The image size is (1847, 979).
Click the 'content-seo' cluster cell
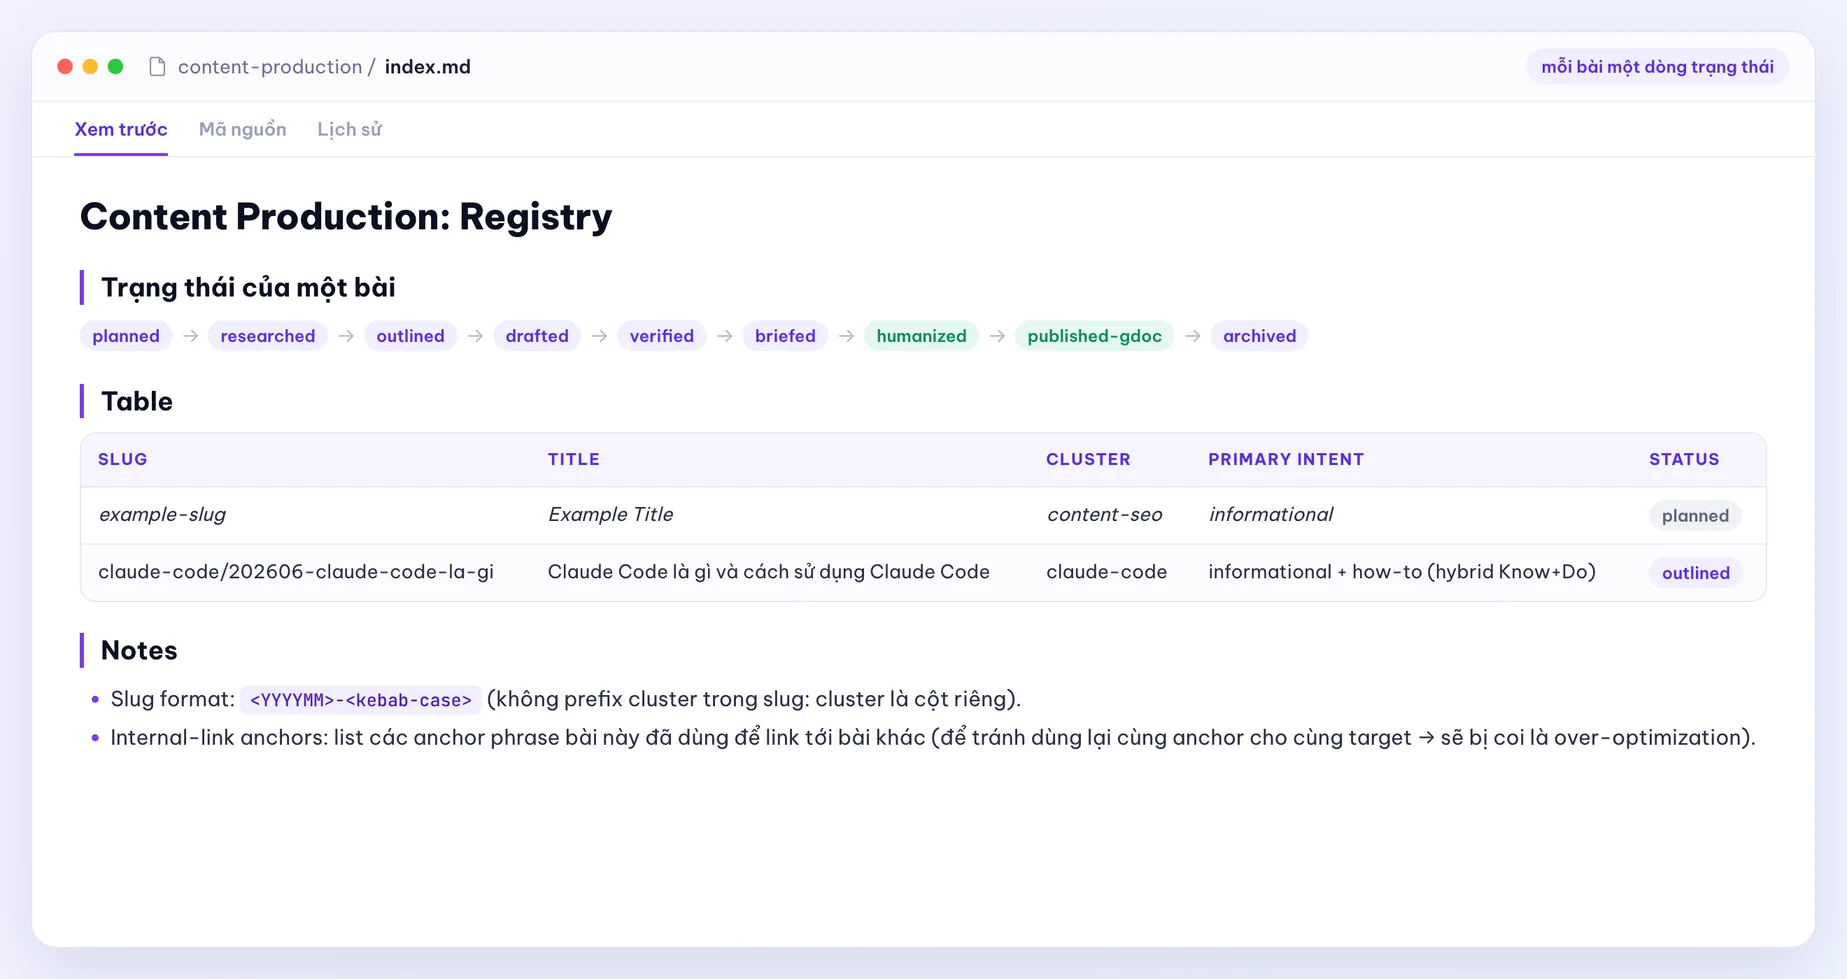tap(1104, 515)
